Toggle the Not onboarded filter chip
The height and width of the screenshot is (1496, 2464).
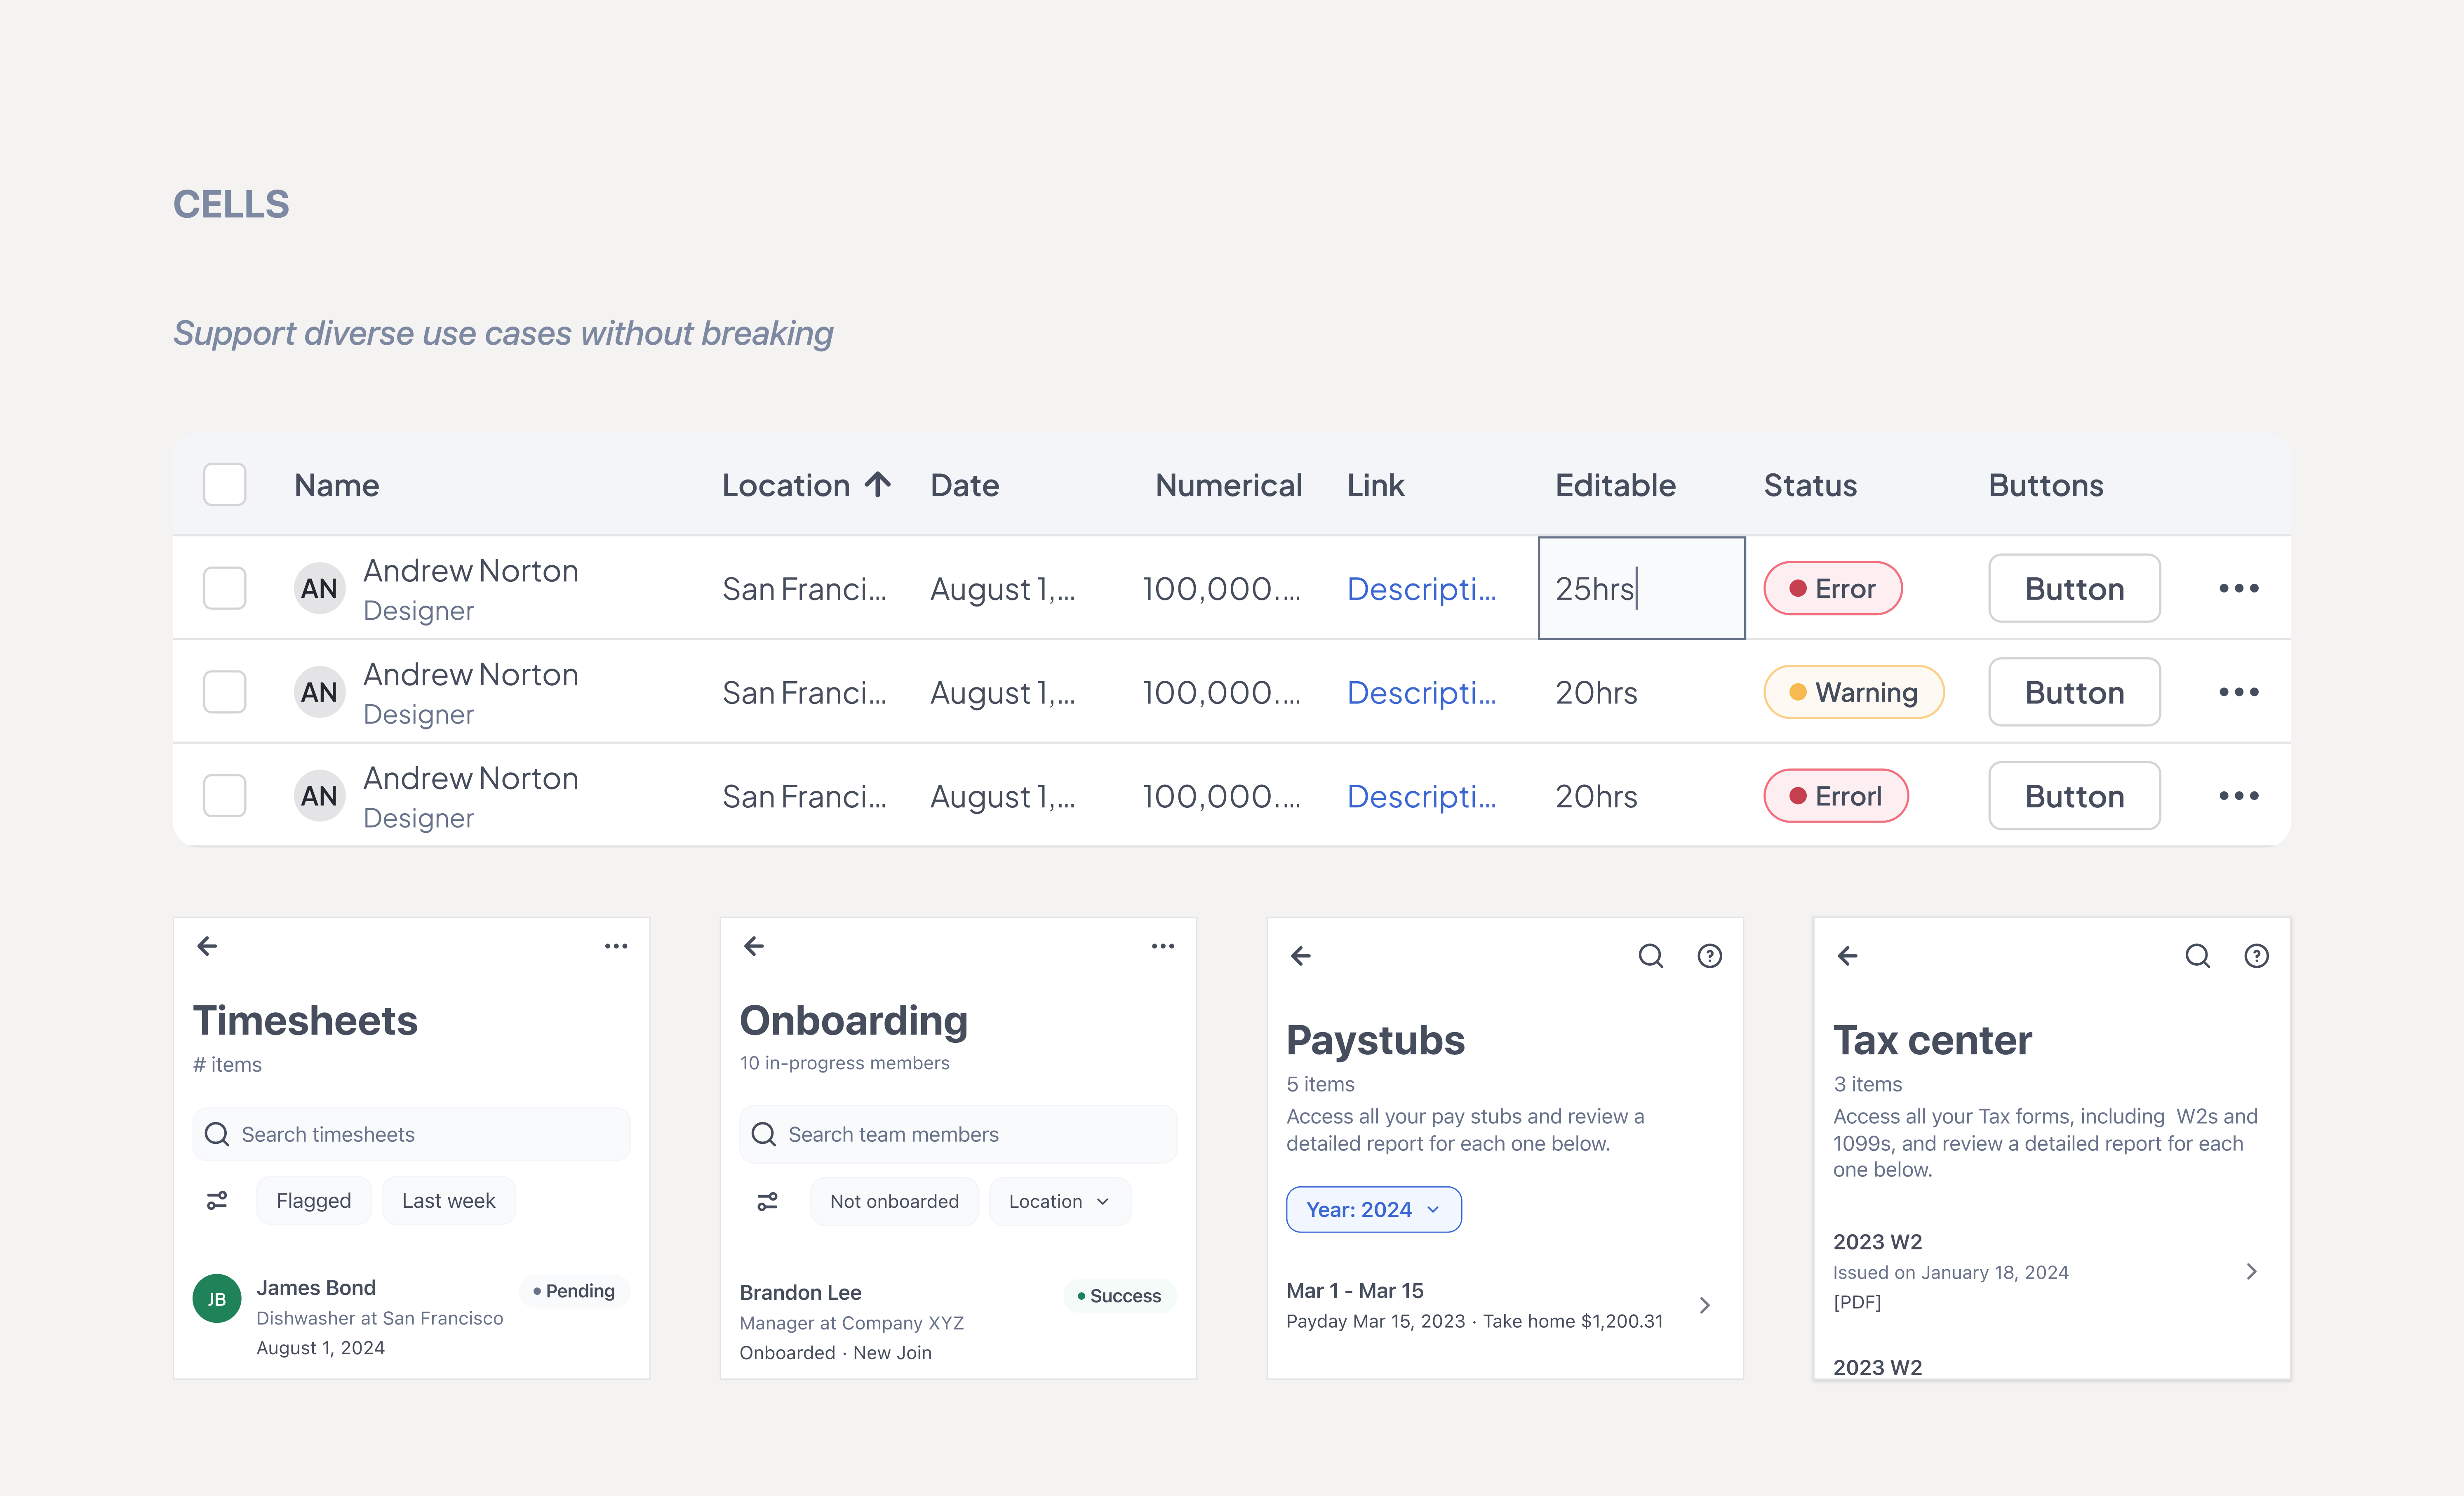(x=895, y=1201)
